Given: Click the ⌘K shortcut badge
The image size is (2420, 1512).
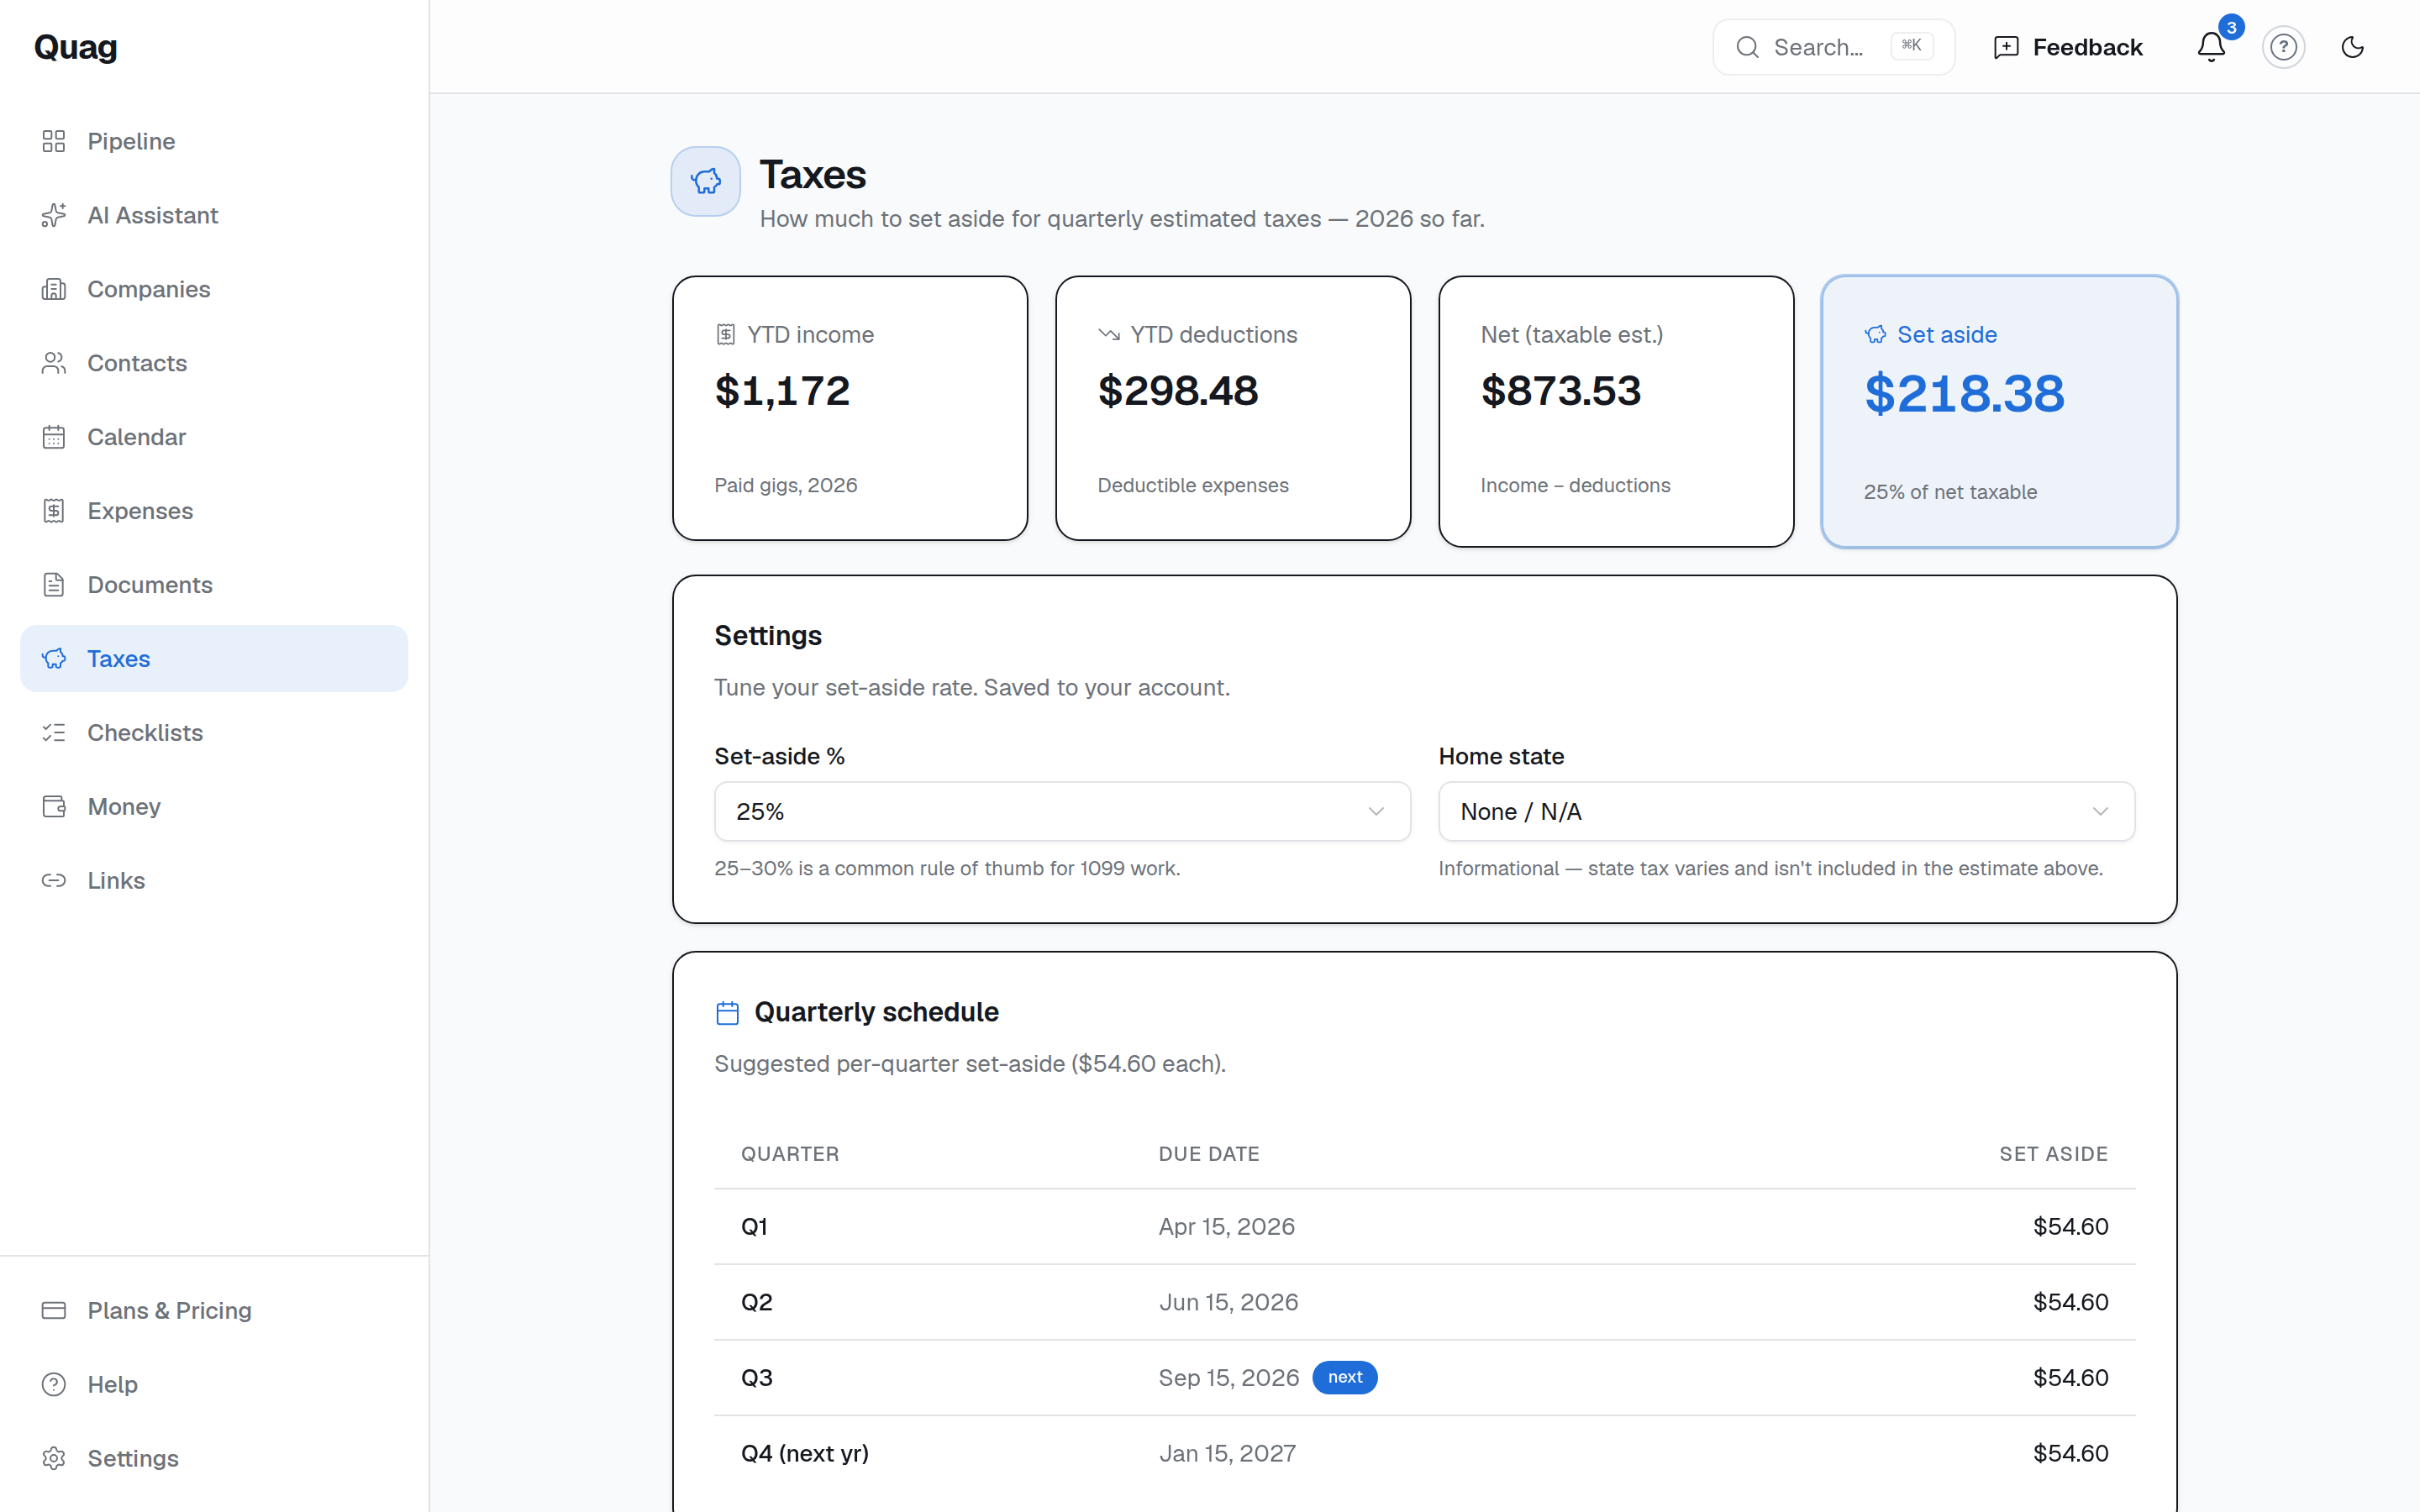Looking at the screenshot, I should pos(1911,46).
